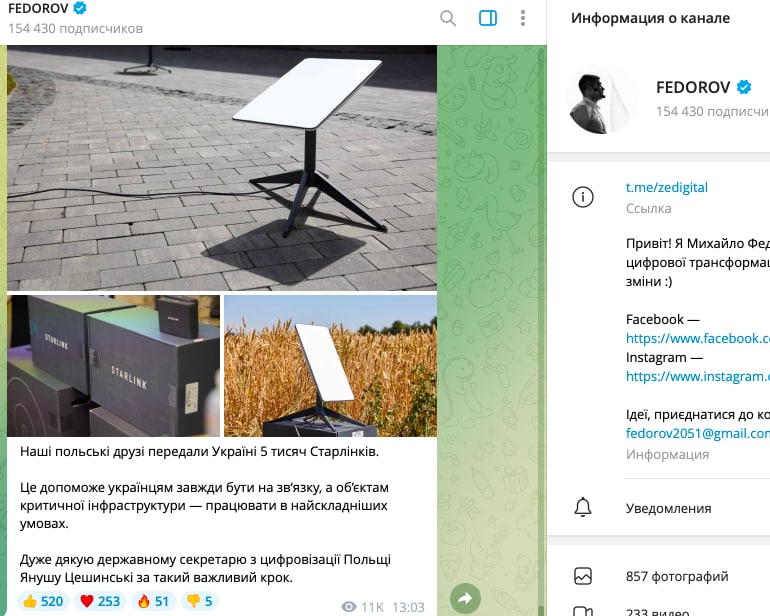Viewport: 770px width, 616px height.
Task: Open search in the FEDOROV channel
Action: coord(447,18)
